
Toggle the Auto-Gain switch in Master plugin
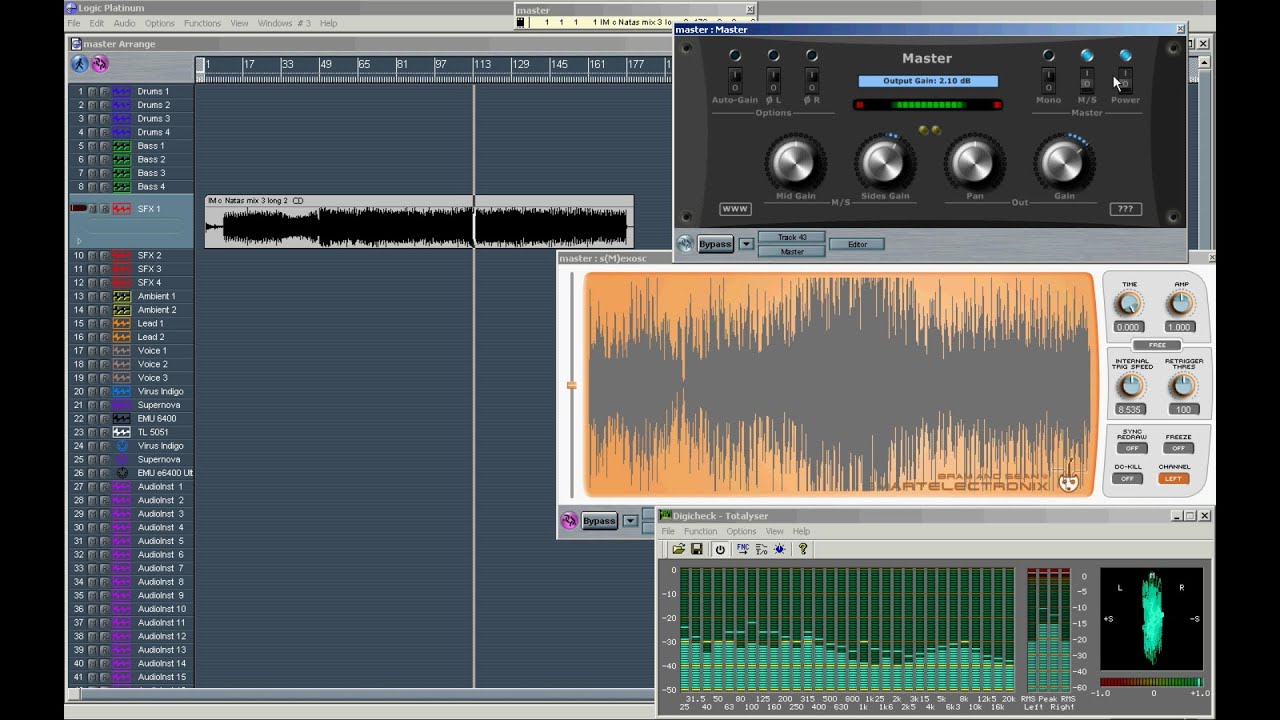point(735,79)
